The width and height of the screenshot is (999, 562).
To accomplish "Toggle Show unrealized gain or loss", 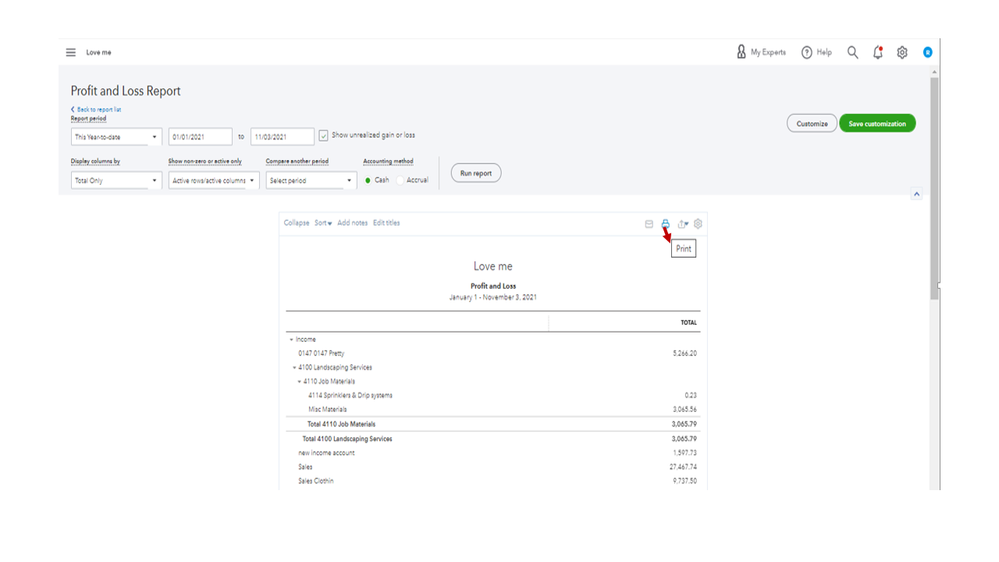I will 324,136.
